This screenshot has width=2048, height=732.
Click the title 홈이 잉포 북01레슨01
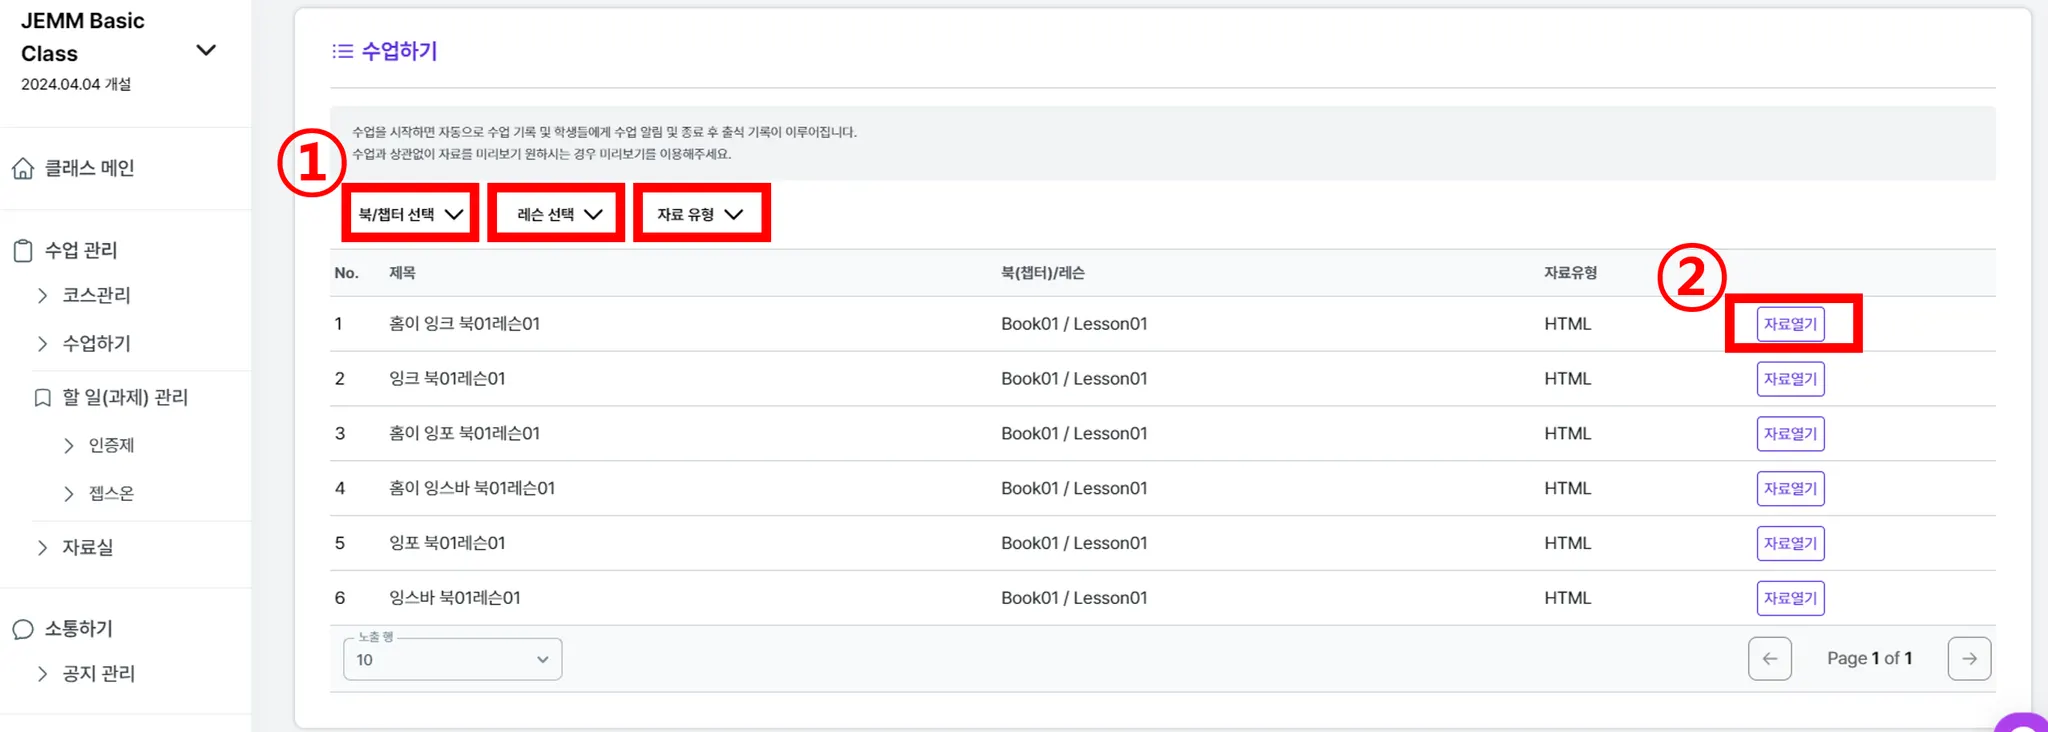click(x=465, y=434)
